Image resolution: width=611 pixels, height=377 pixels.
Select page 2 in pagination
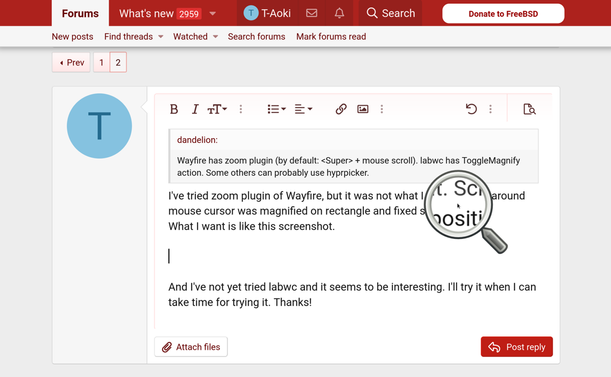pyautogui.click(x=118, y=62)
